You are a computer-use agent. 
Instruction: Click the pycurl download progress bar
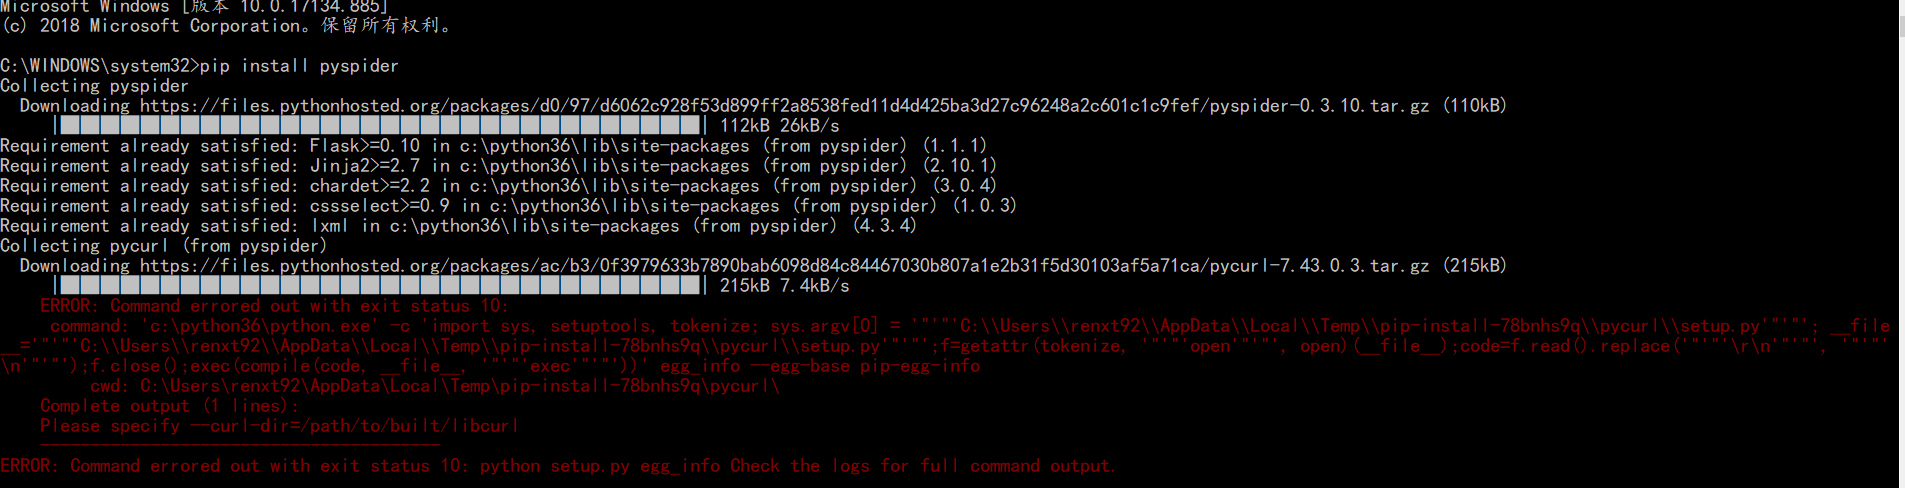[x=381, y=286]
